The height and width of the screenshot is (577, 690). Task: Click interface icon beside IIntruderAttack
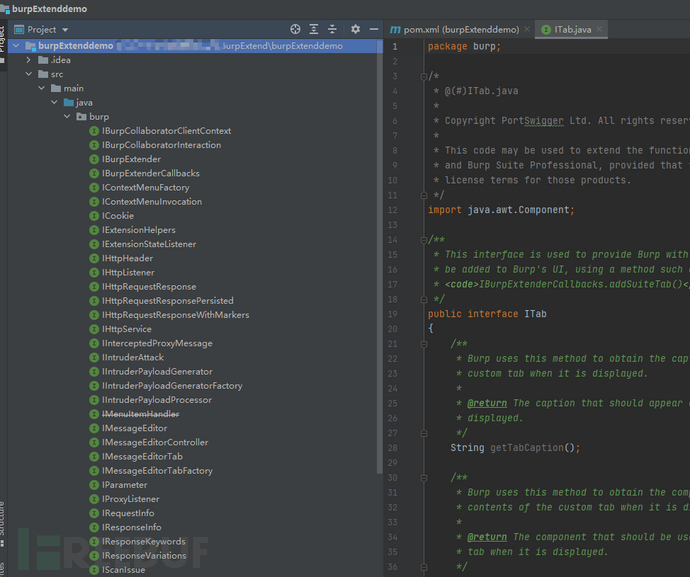(94, 357)
